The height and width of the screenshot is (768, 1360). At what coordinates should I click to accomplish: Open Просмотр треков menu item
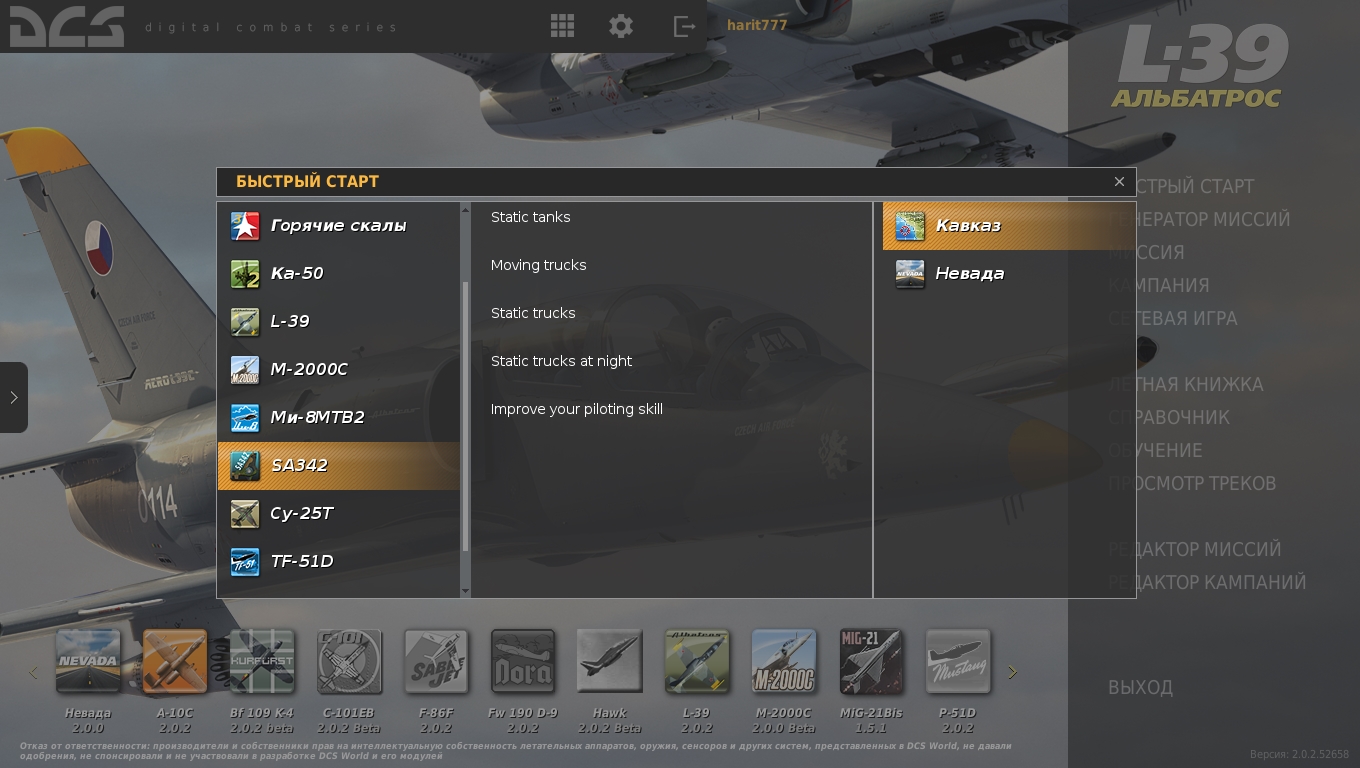[x=1192, y=483]
